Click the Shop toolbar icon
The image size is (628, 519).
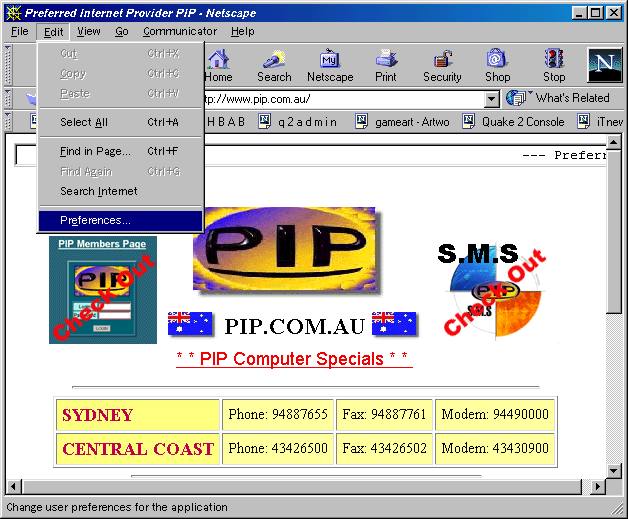coord(497,65)
